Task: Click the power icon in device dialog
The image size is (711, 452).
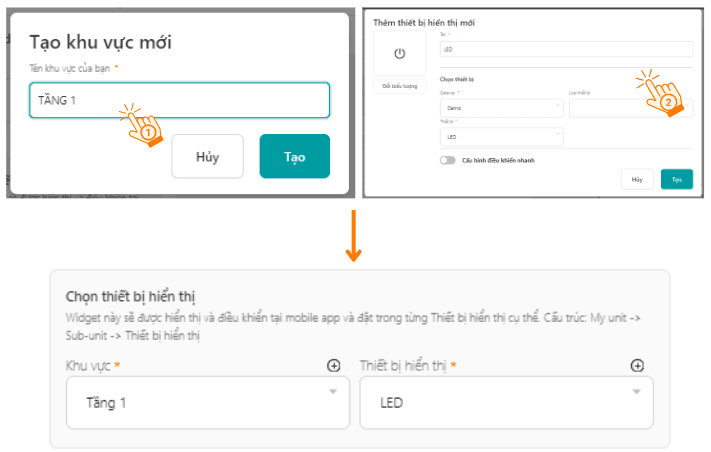Action: tap(399, 53)
